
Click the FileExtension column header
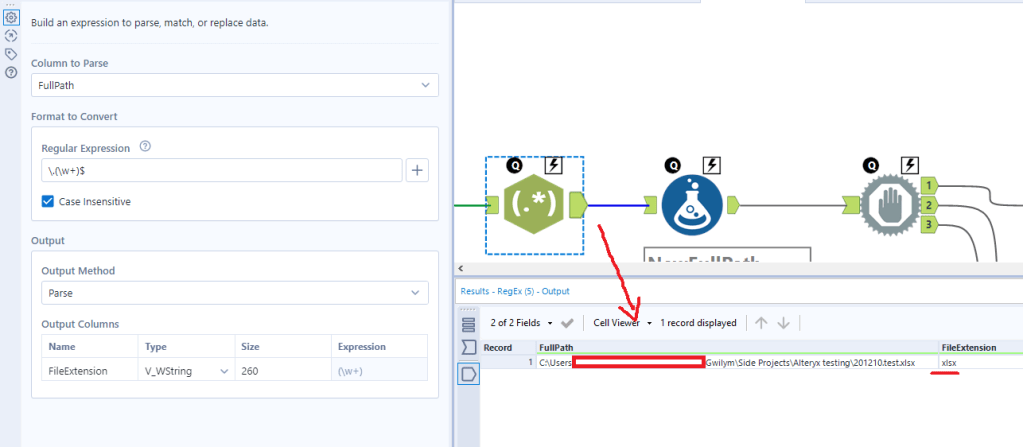point(969,347)
